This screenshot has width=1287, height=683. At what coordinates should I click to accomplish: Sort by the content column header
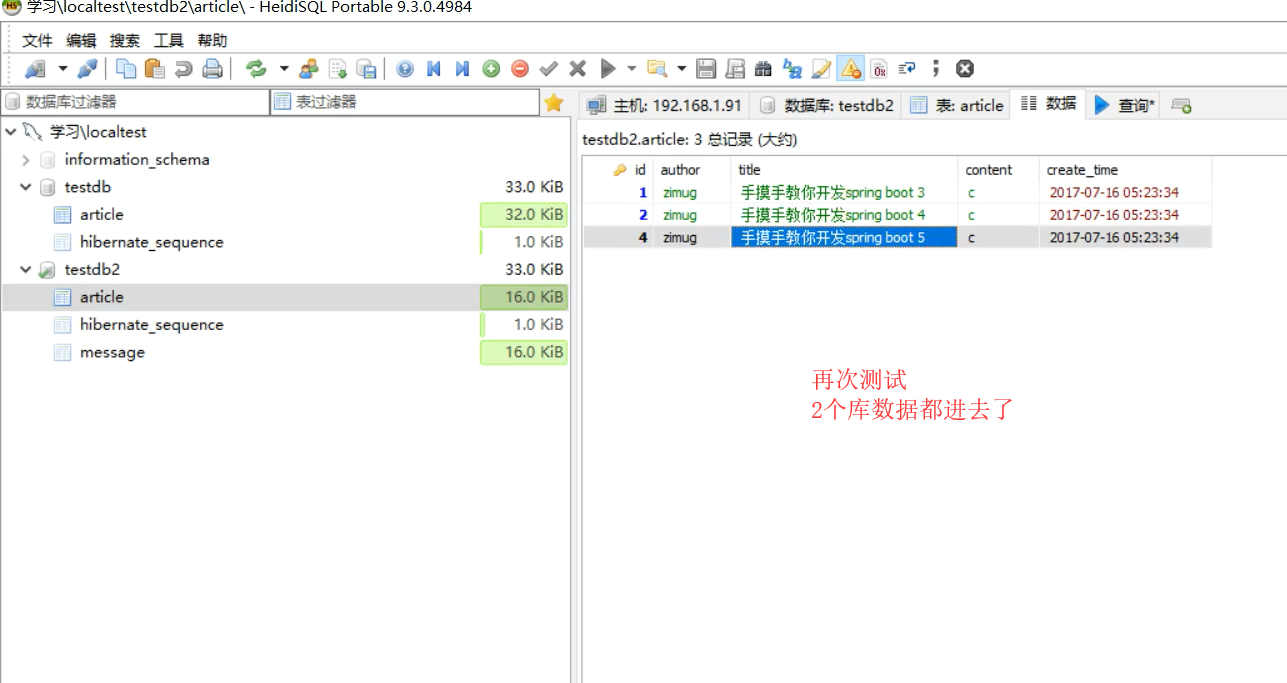(x=999, y=170)
